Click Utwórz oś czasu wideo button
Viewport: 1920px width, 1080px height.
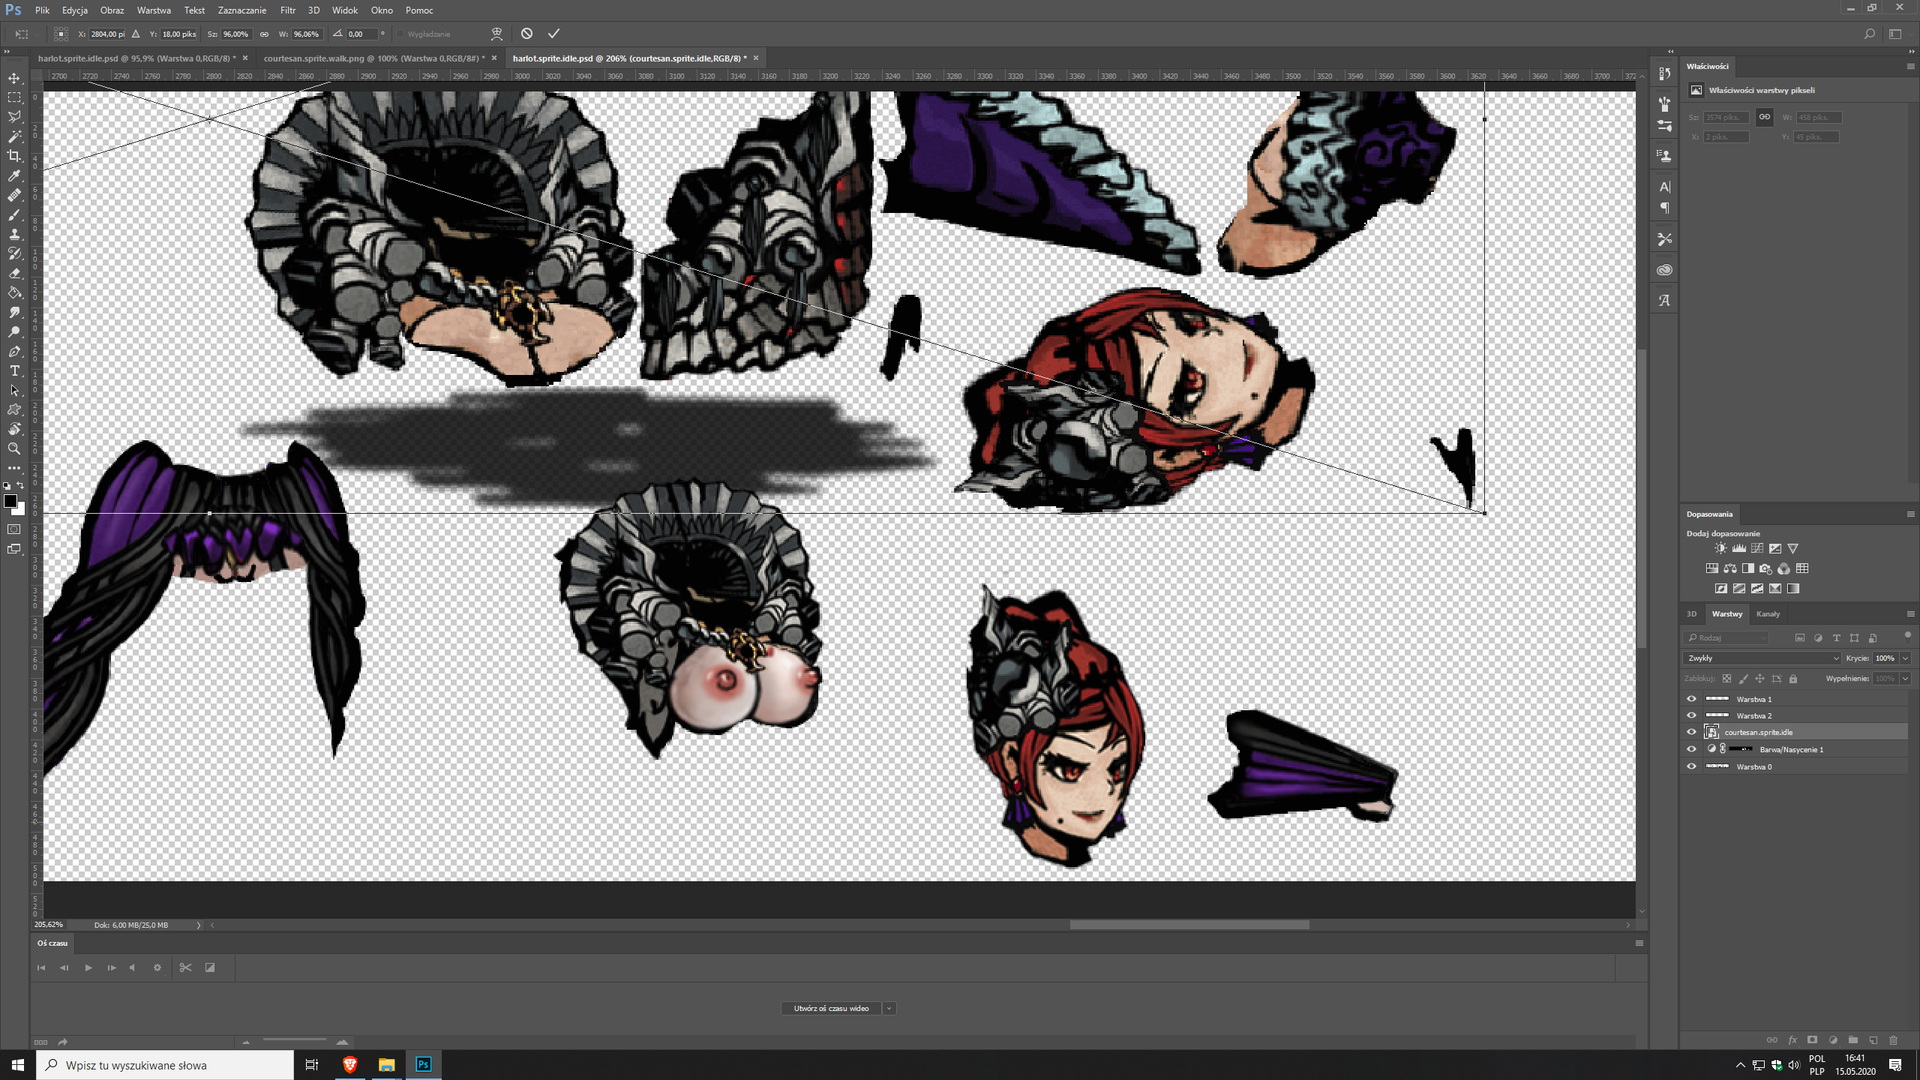pos(831,1008)
